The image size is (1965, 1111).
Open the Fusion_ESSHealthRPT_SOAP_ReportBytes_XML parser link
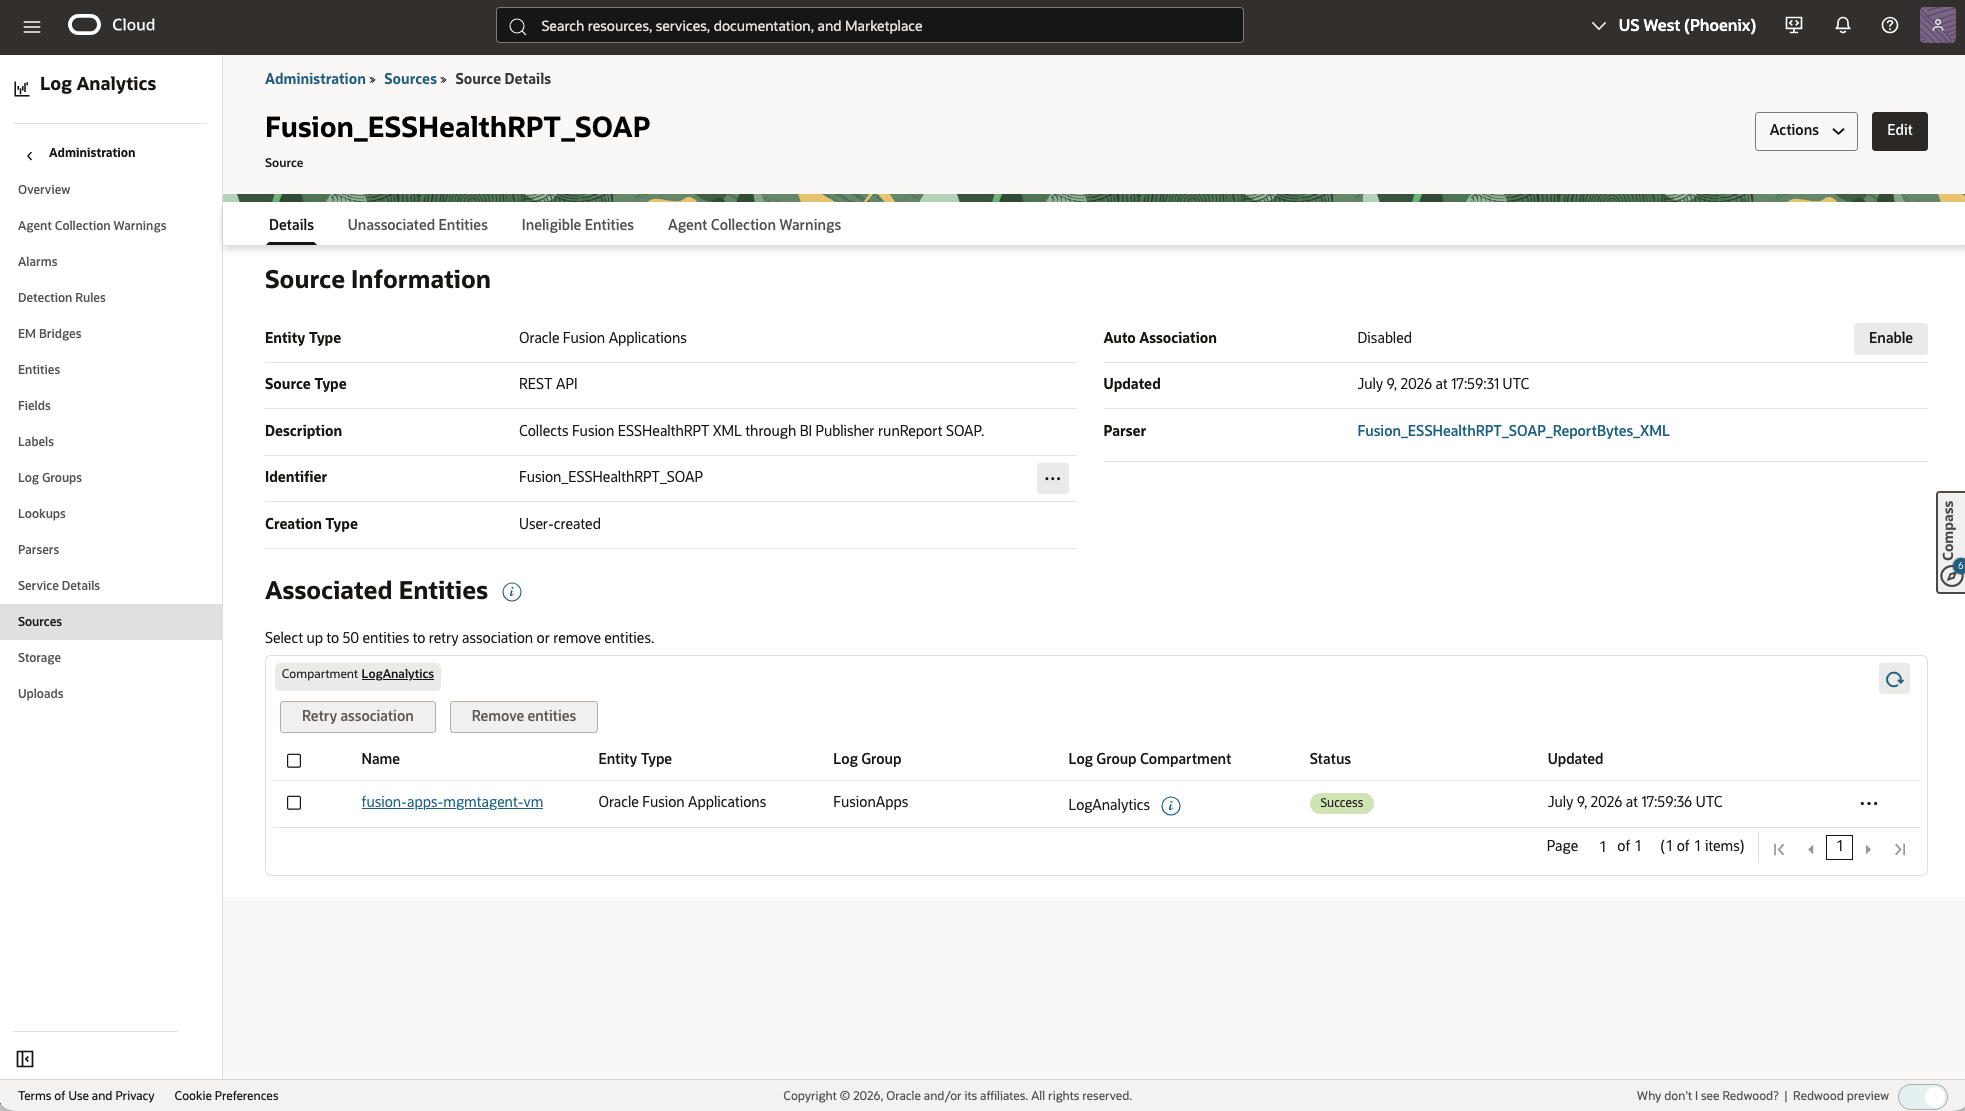pos(1513,431)
